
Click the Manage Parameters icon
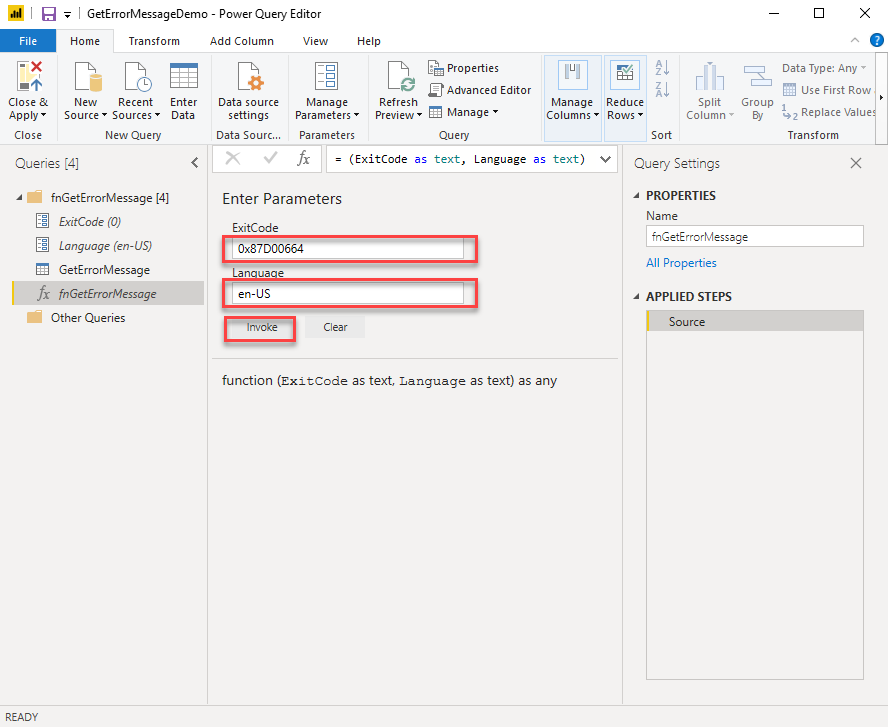(x=327, y=76)
